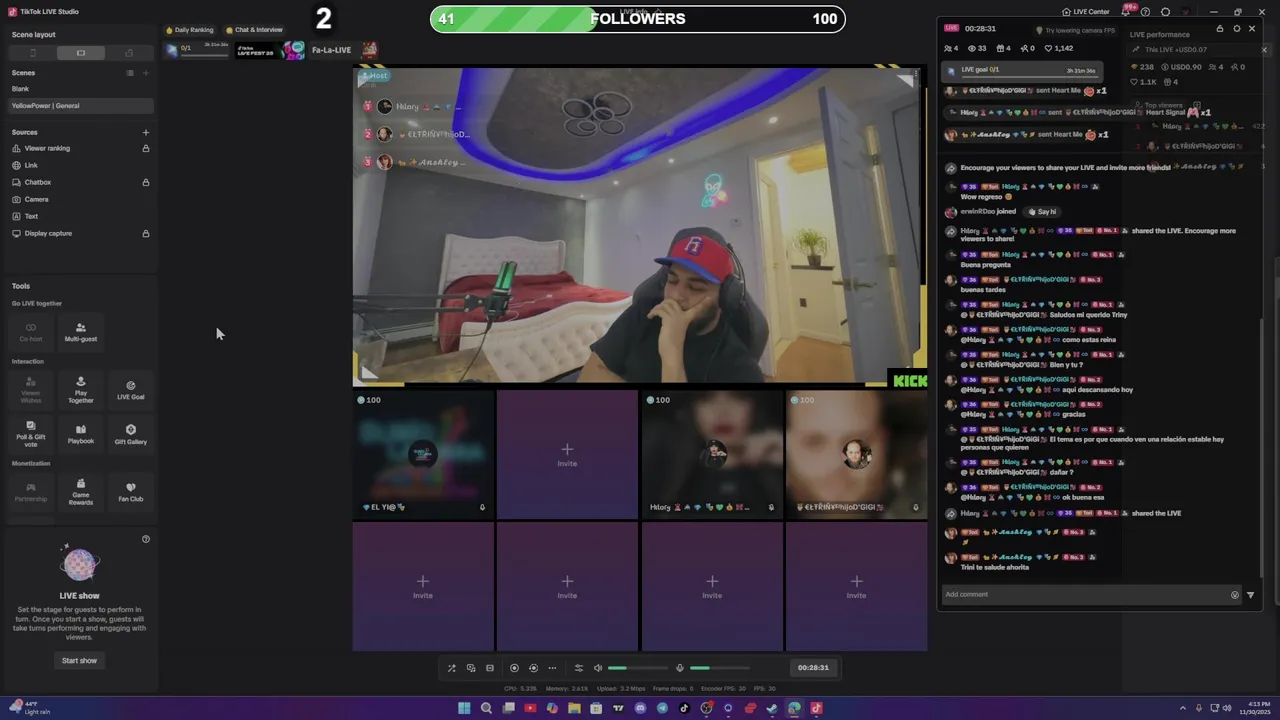This screenshot has height=720, width=1280.
Task: Open the emoji picker in comment box
Action: (1235, 595)
